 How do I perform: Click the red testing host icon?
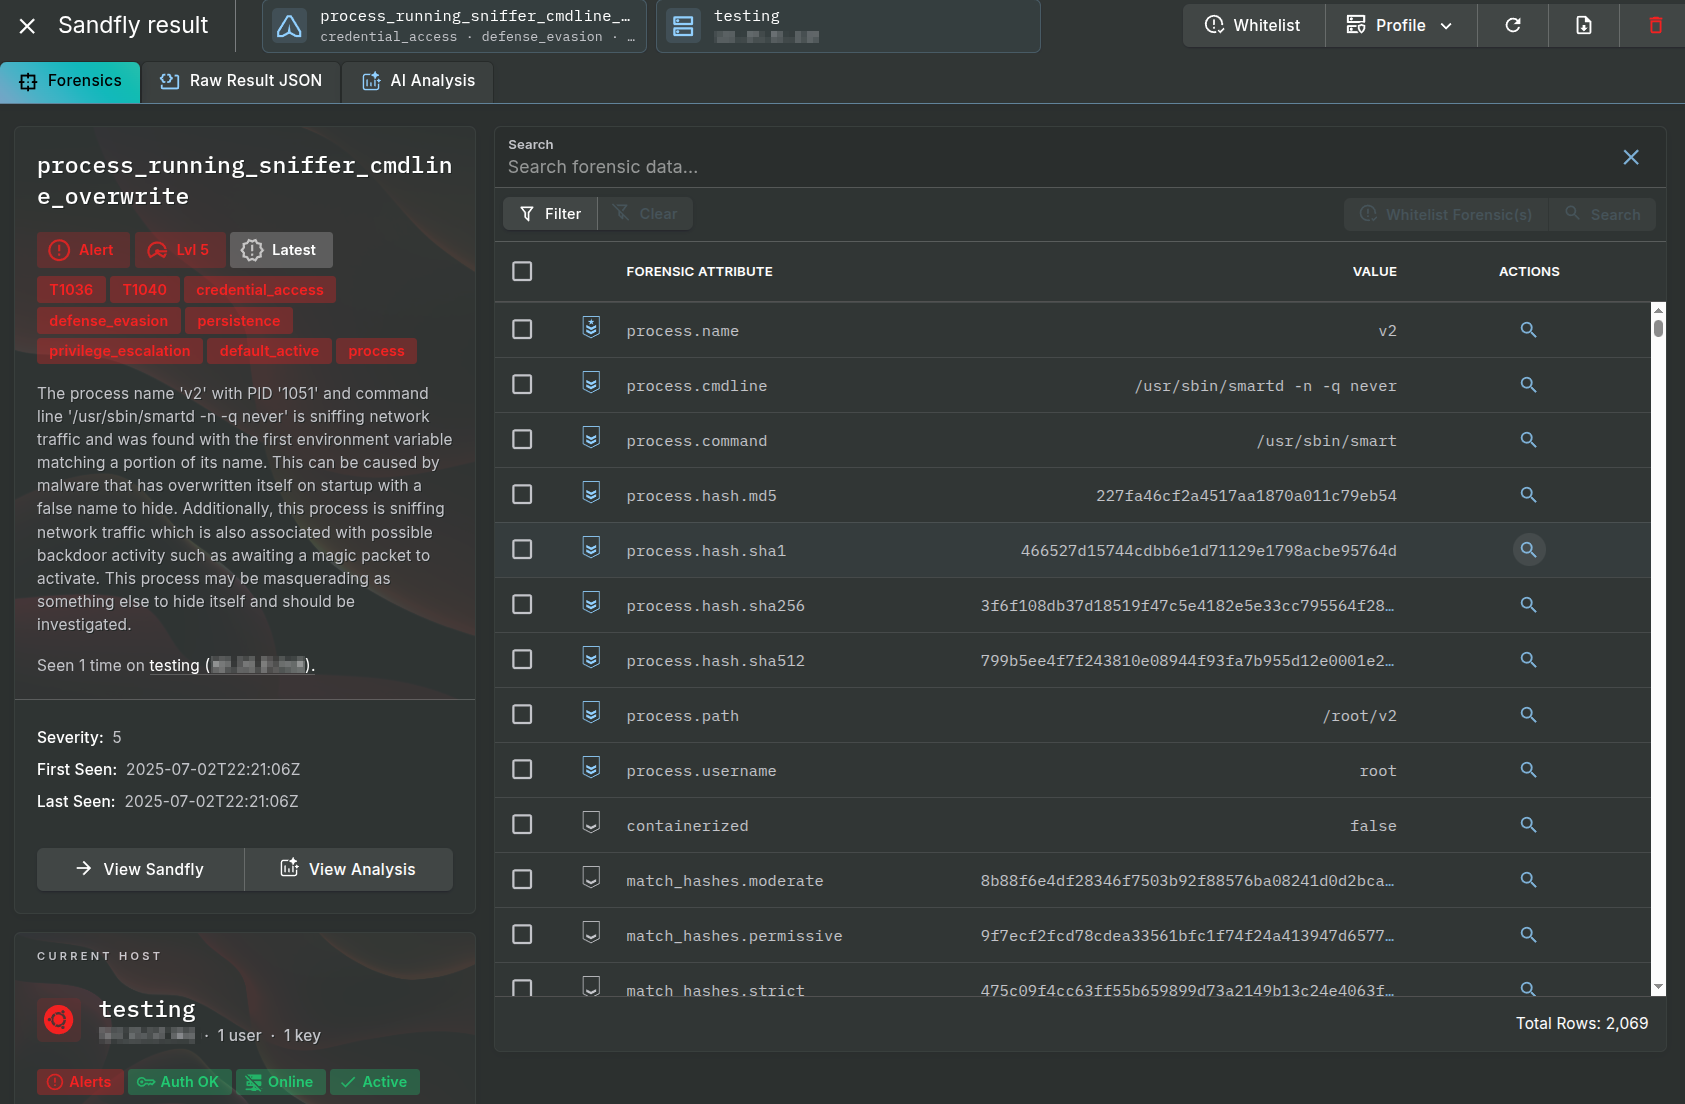pyautogui.click(x=59, y=1020)
